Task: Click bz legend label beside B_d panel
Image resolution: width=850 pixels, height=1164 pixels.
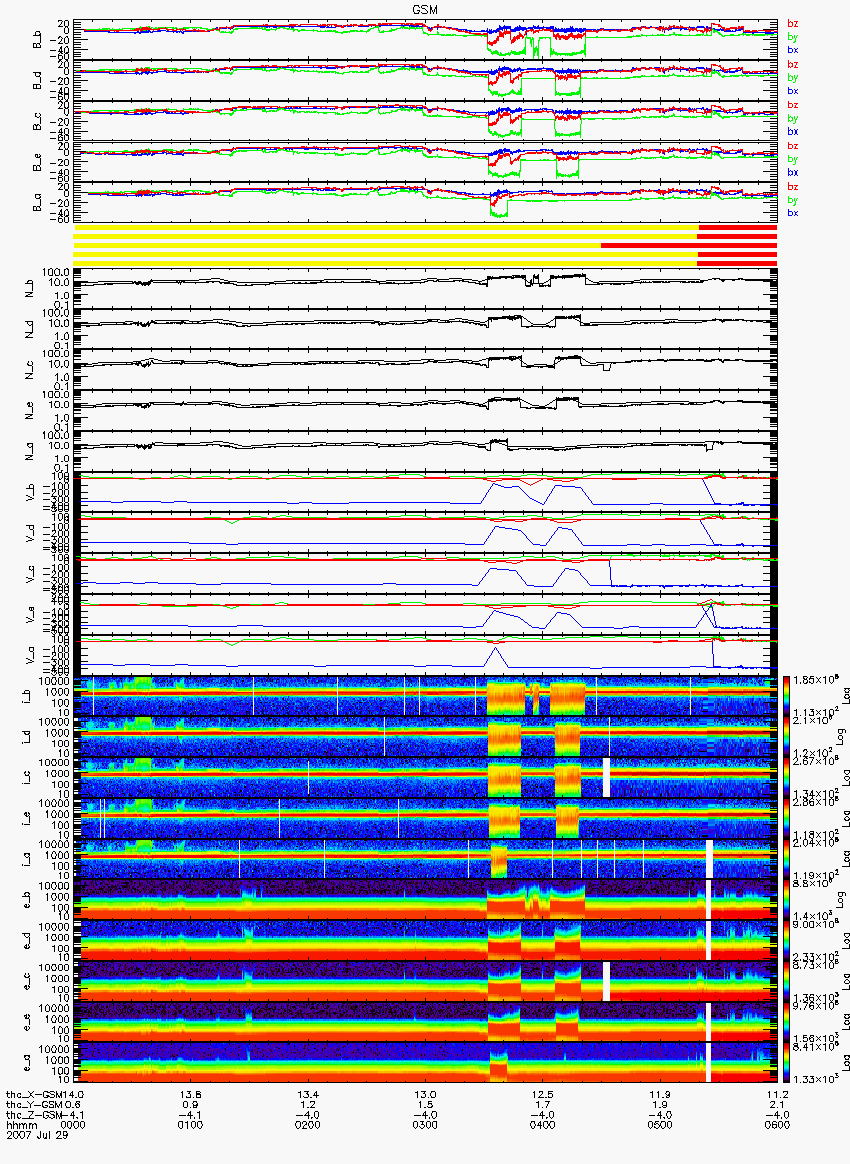Action: point(793,65)
